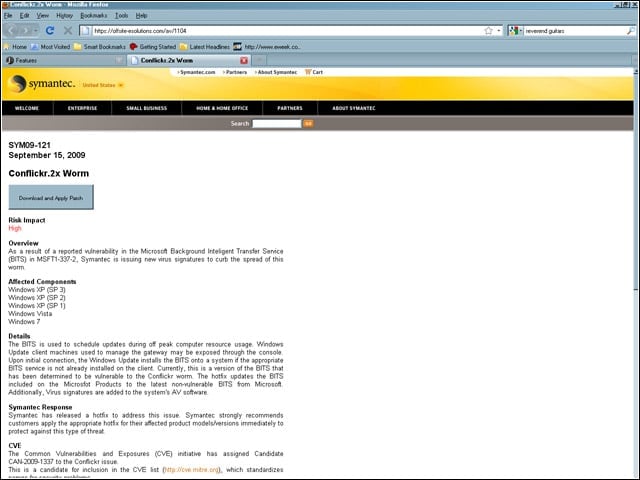Follow the About Symantec top link
Image resolution: width=640 pixels, height=480 pixels.
coord(276,72)
